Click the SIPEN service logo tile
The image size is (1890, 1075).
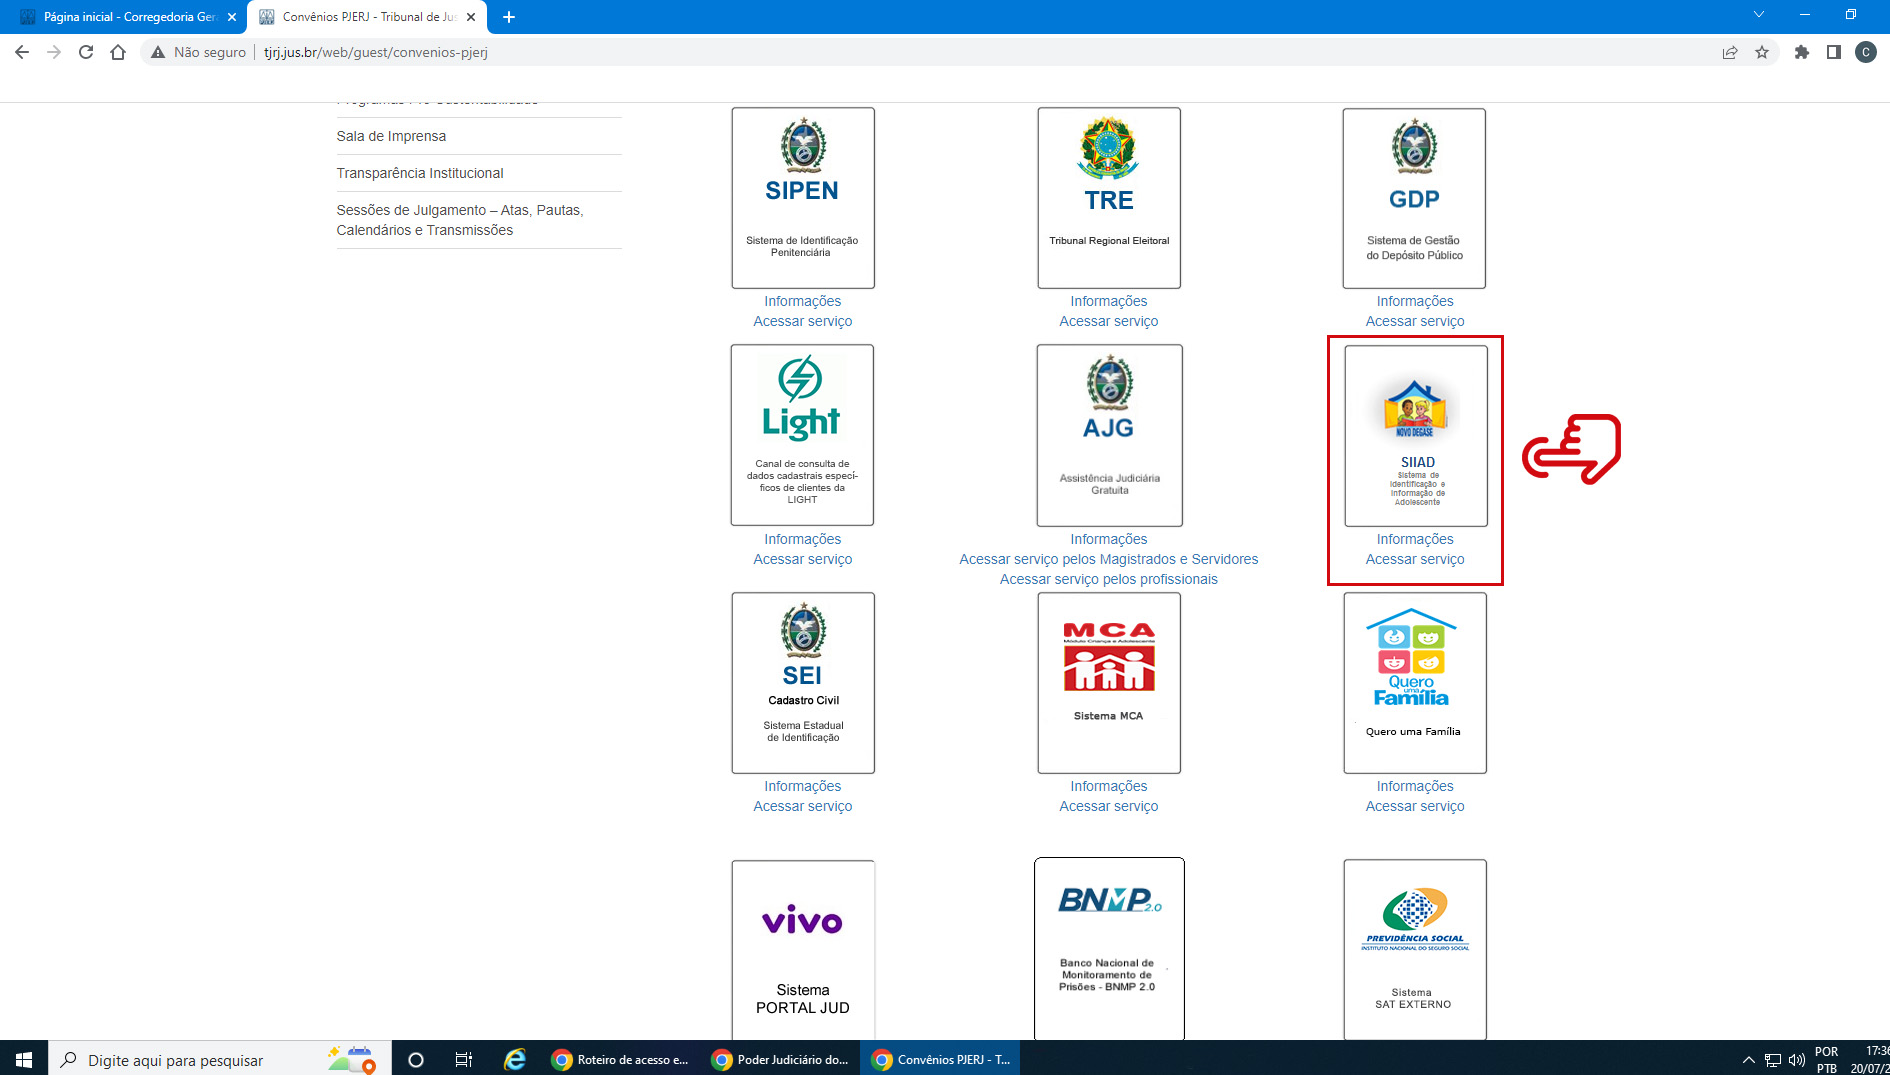pyautogui.click(x=802, y=198)
